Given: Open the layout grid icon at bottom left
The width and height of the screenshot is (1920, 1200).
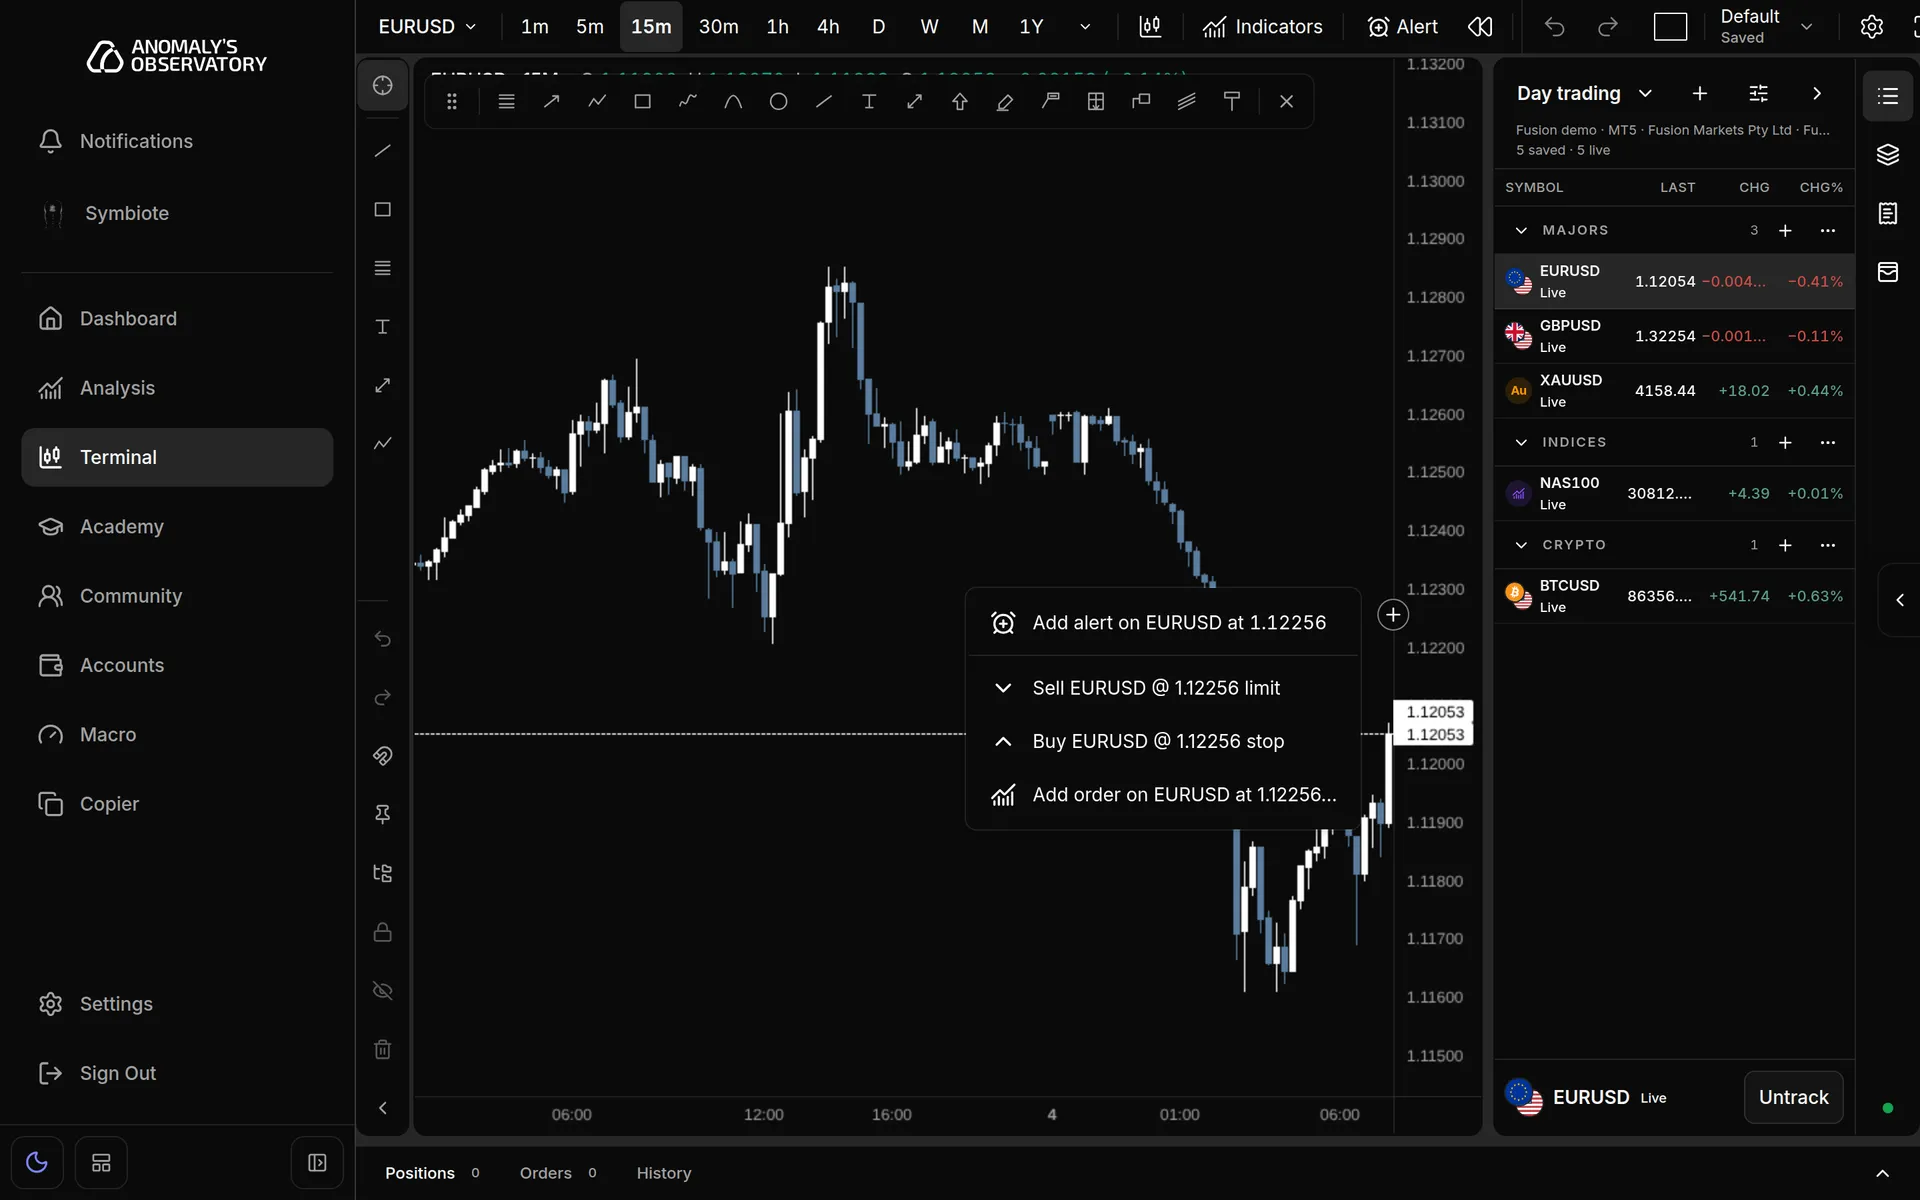Looking at the screenshot, I should pos(101,1163).
